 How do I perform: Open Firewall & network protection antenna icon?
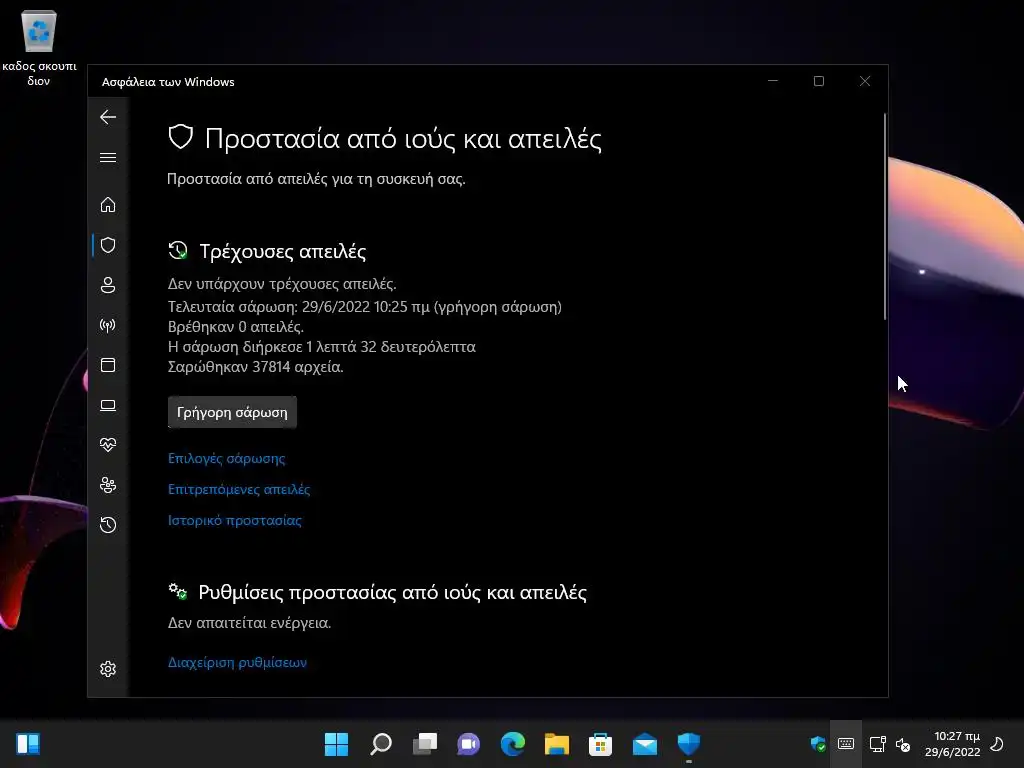coord(108,325)
